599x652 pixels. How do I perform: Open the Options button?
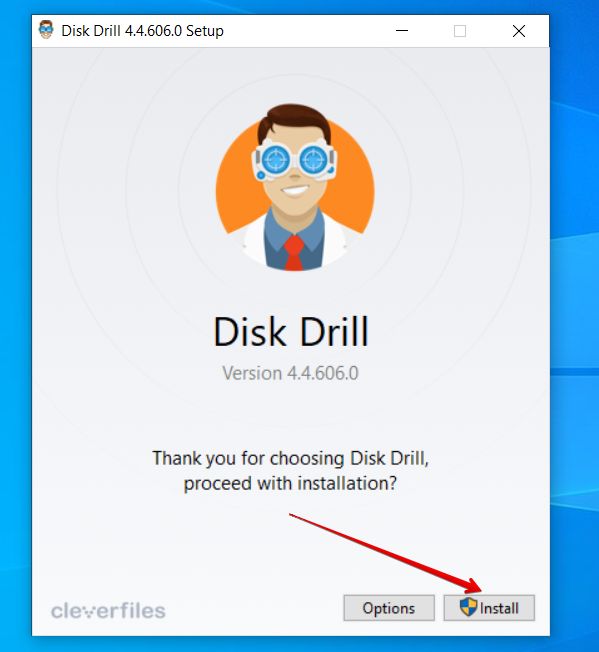(389, 608)
